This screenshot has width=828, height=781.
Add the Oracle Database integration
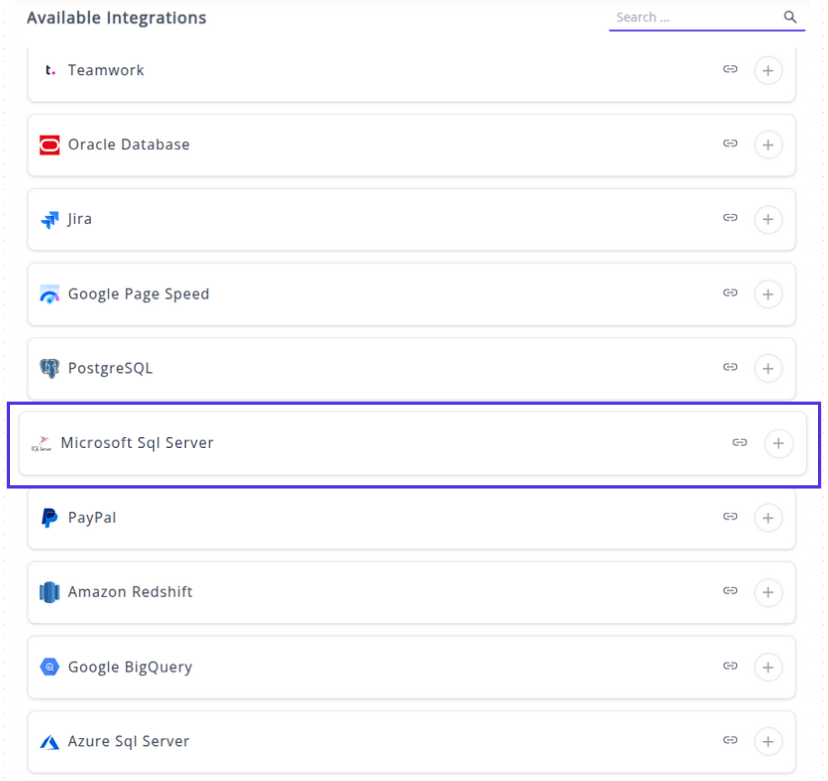click(x=767, y=145)
